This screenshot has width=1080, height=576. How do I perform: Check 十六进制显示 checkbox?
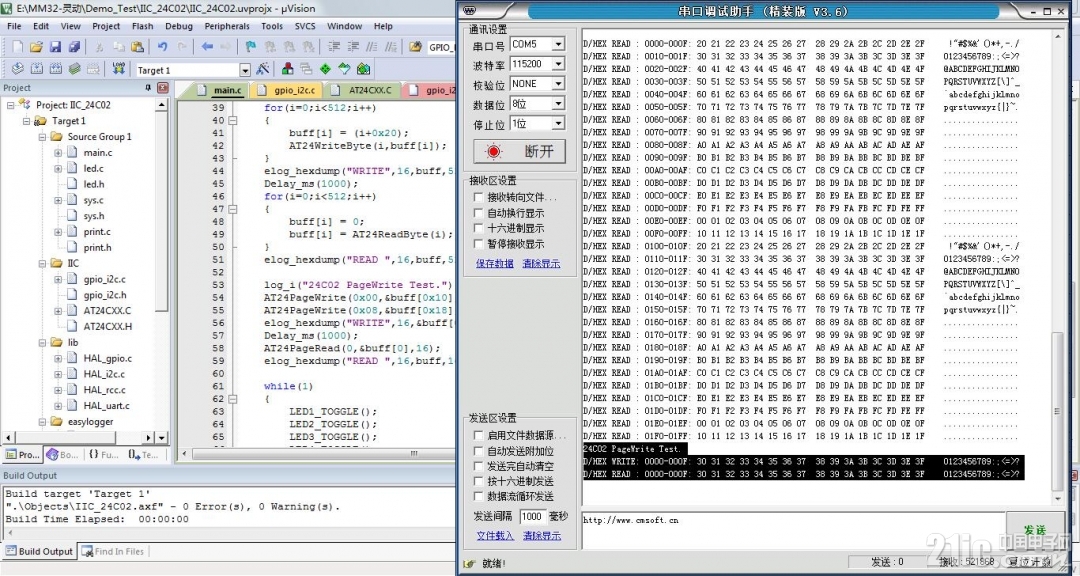pos(478,228)
